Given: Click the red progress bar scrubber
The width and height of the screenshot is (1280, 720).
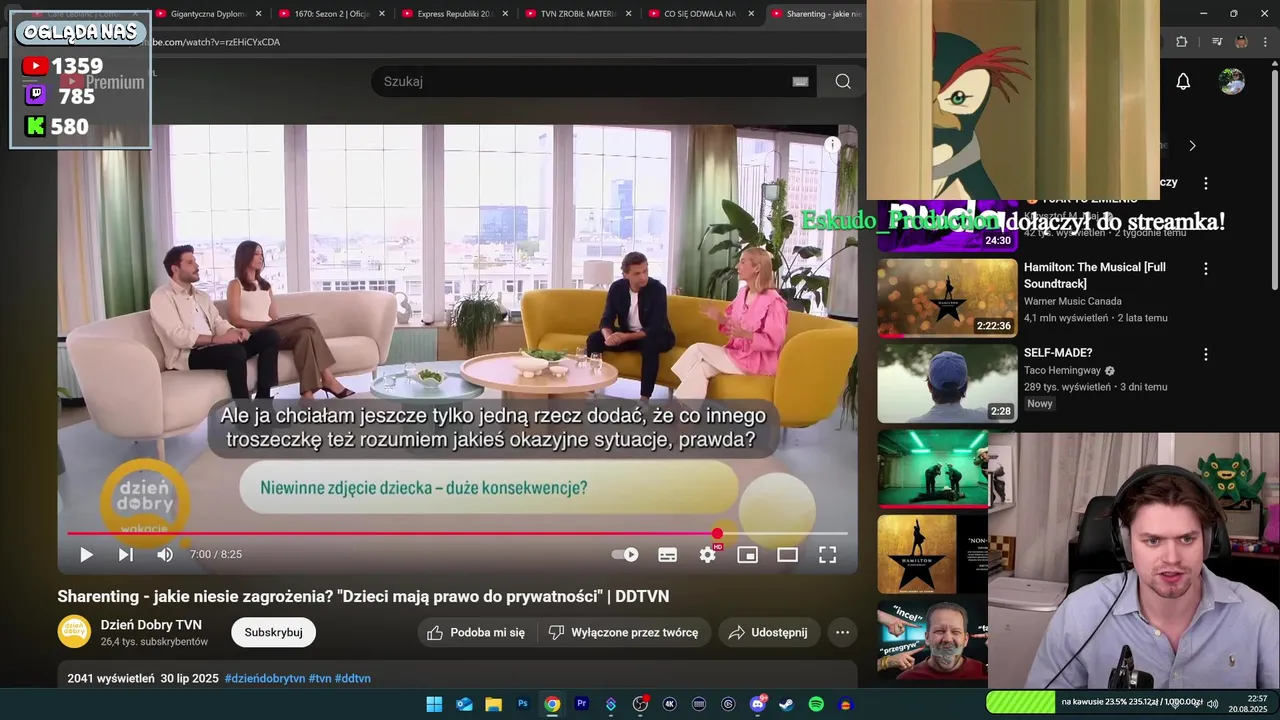Looking at the screenshot, I should (717, 534).
